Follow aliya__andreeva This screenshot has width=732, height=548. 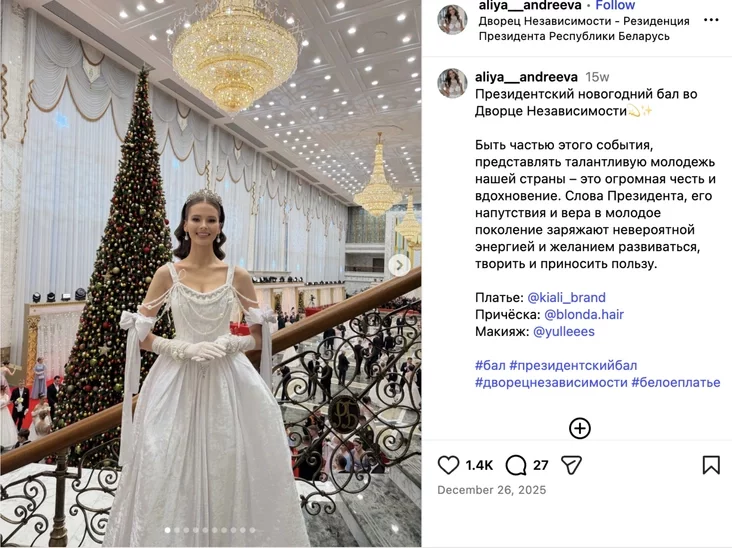[615, 6]
